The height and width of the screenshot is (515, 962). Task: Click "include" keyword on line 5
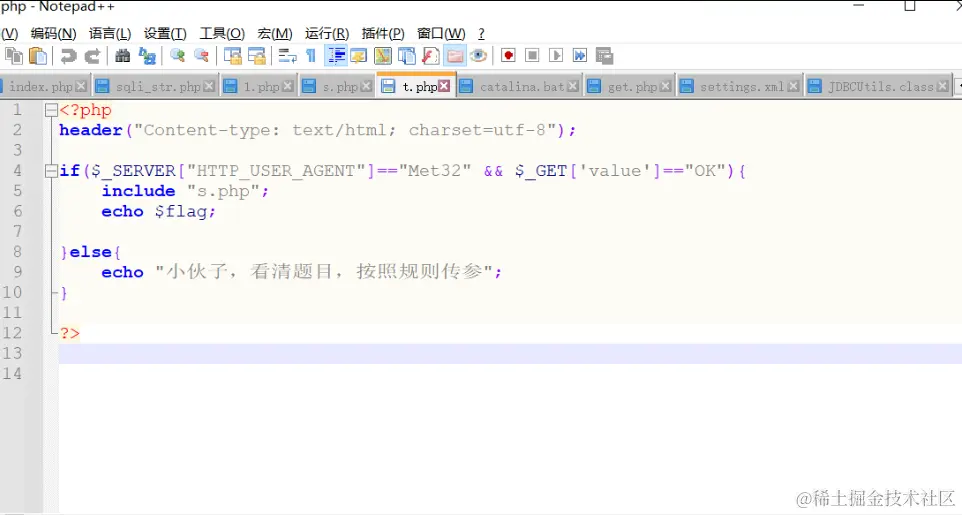coord(139,191)
